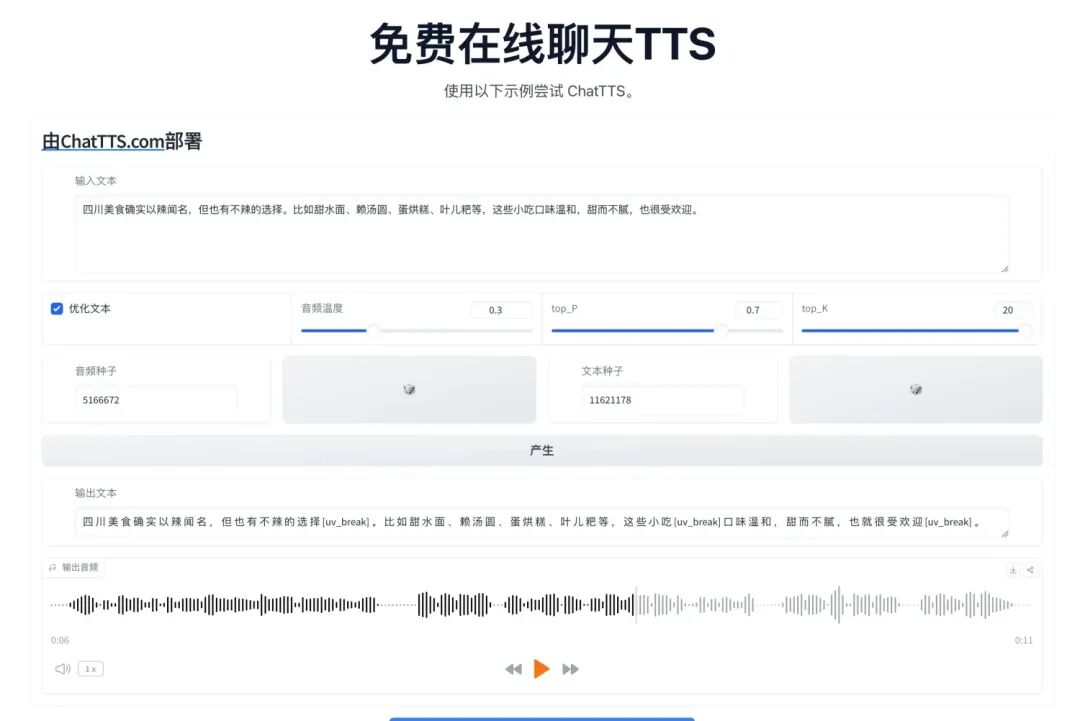Uncheck the 优化文本 checkbox
1080x721 pixels.
56,309
